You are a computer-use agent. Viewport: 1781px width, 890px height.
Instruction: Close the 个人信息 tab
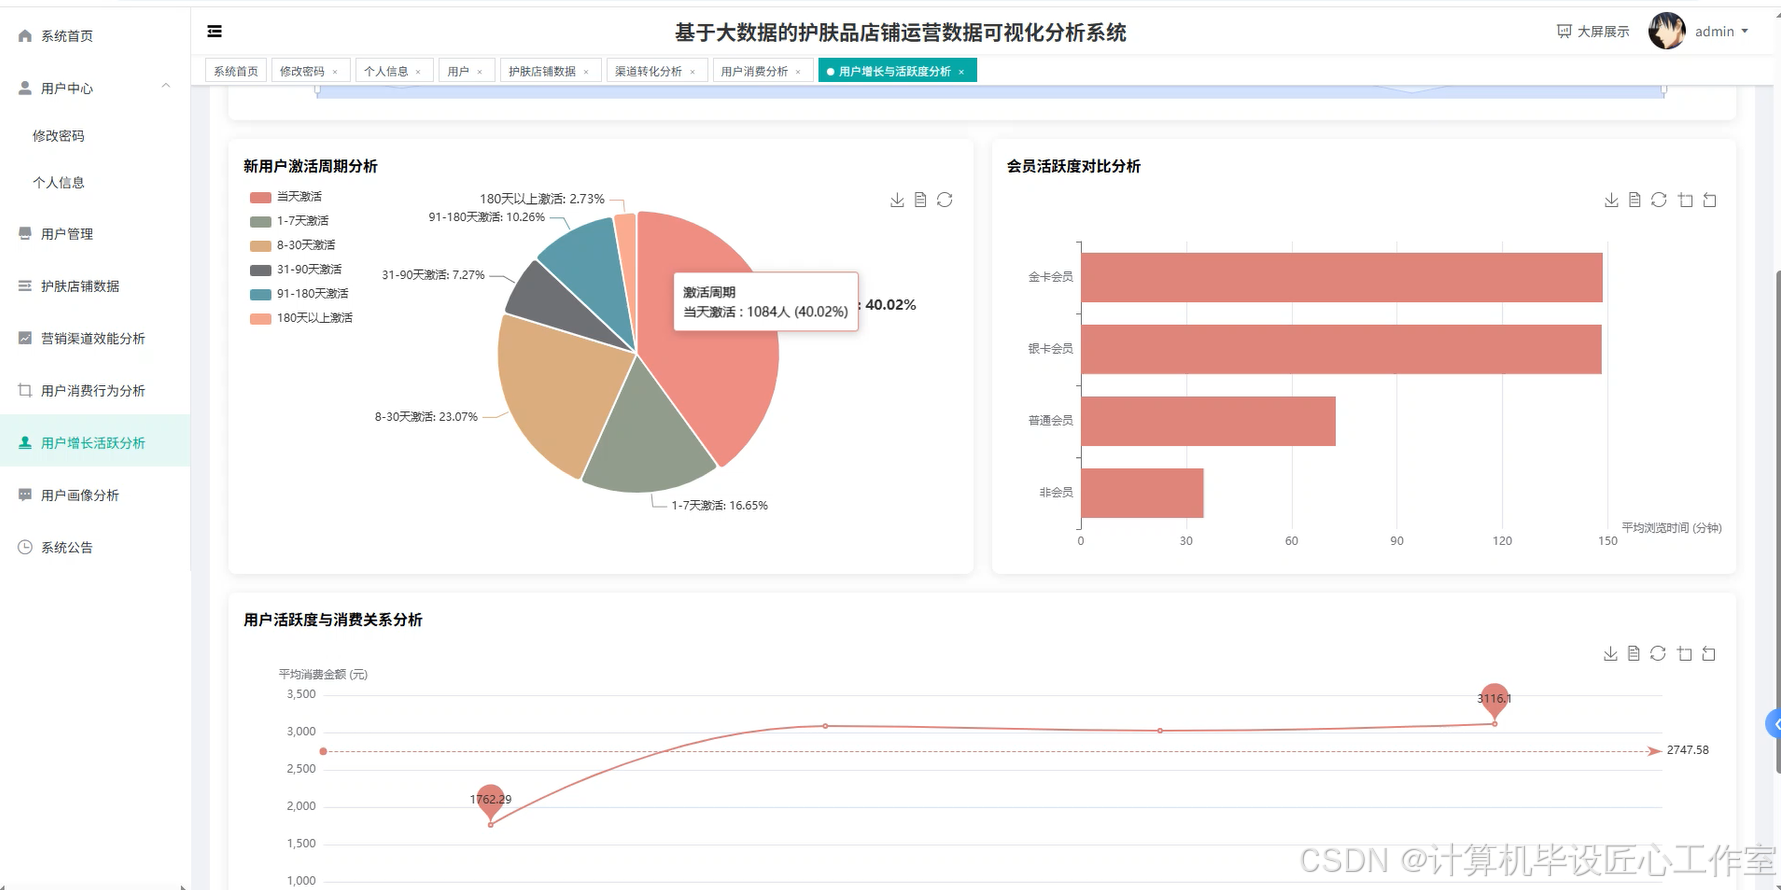click(418, 72)
